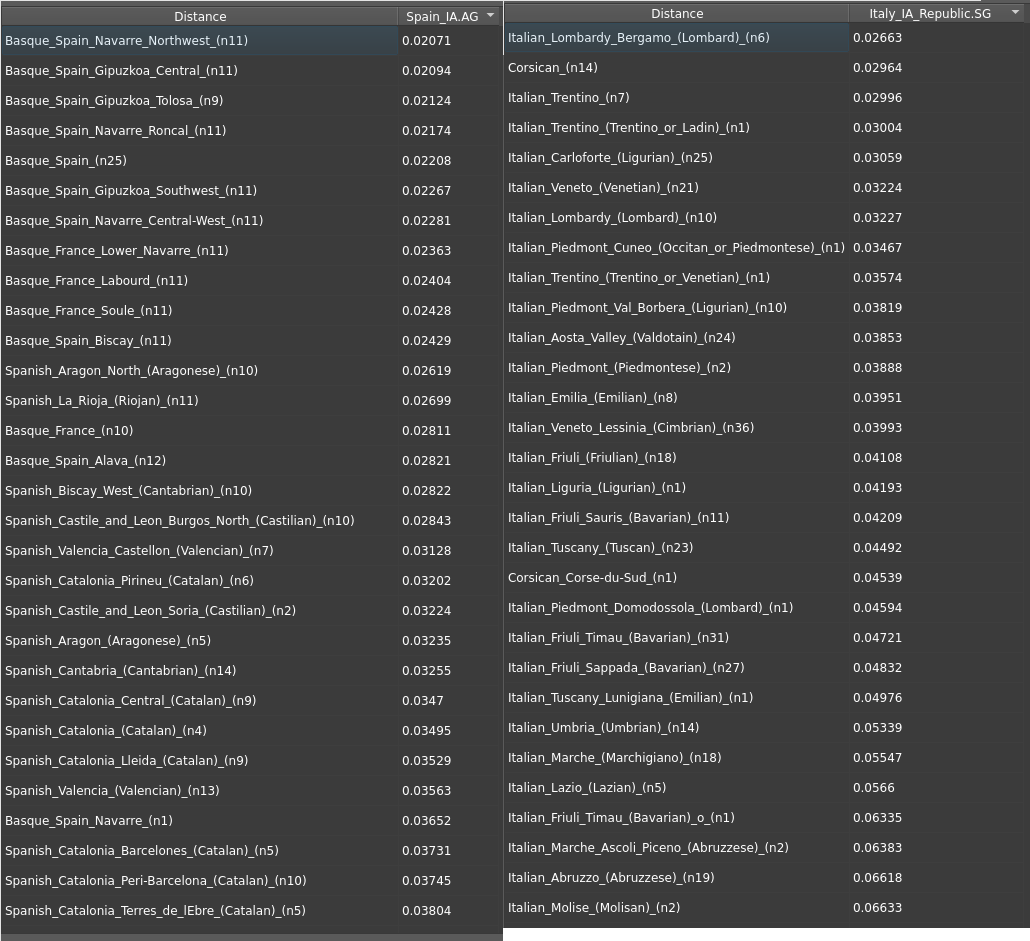
Task: Open the Spain_IA.AG column sort arrow
Action: pyautogui.click(x=490, y=16)
